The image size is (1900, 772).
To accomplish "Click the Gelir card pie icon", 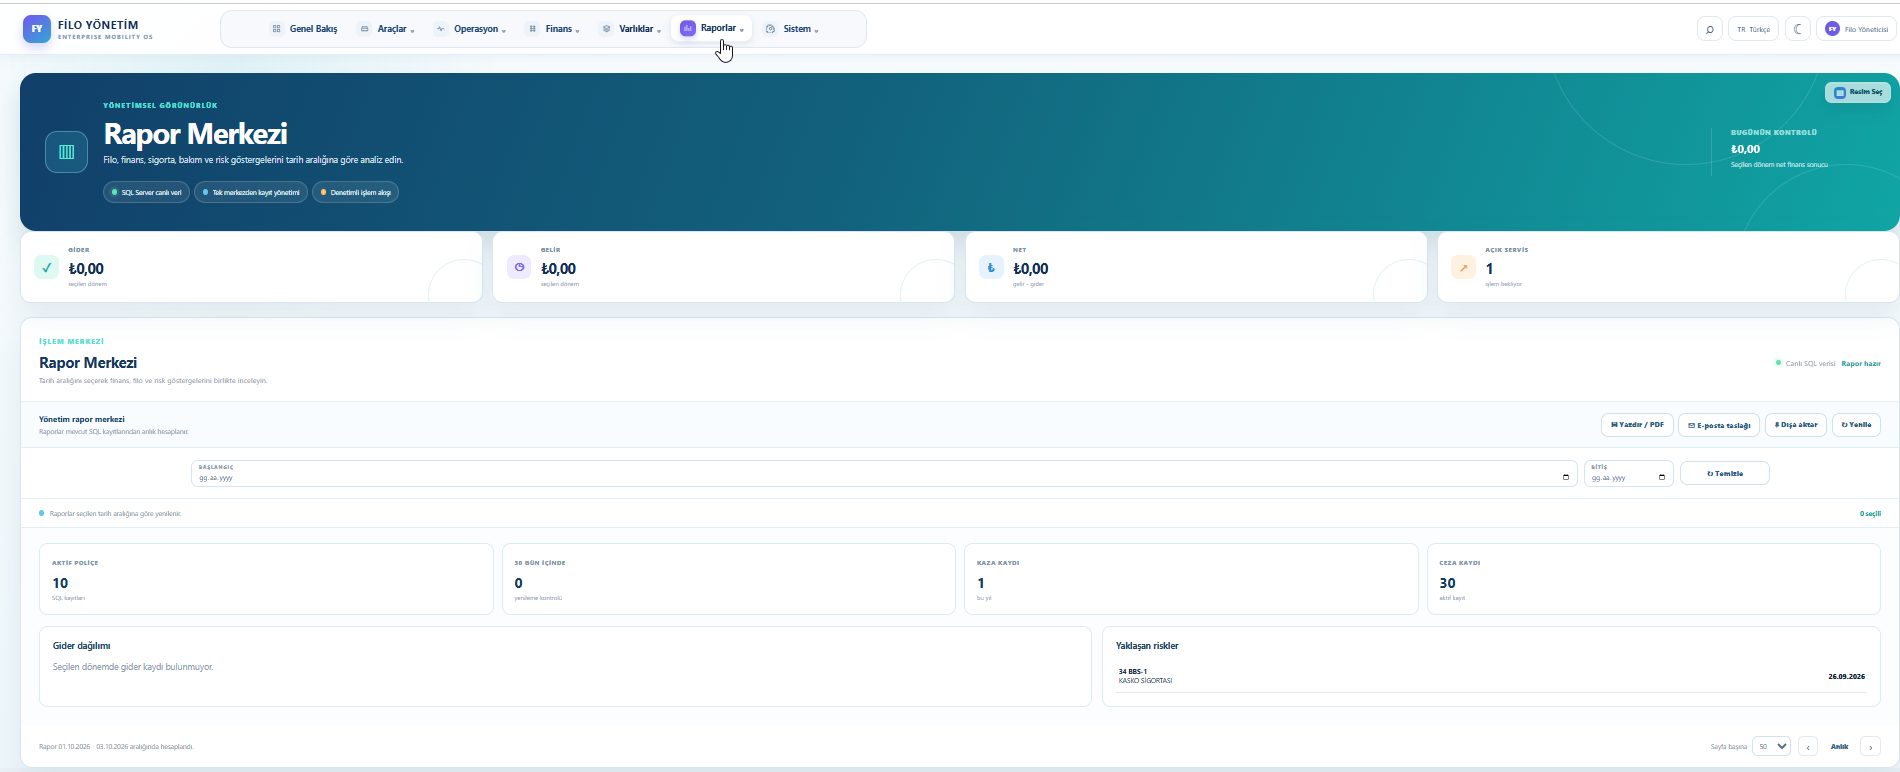I will point(519,267).
